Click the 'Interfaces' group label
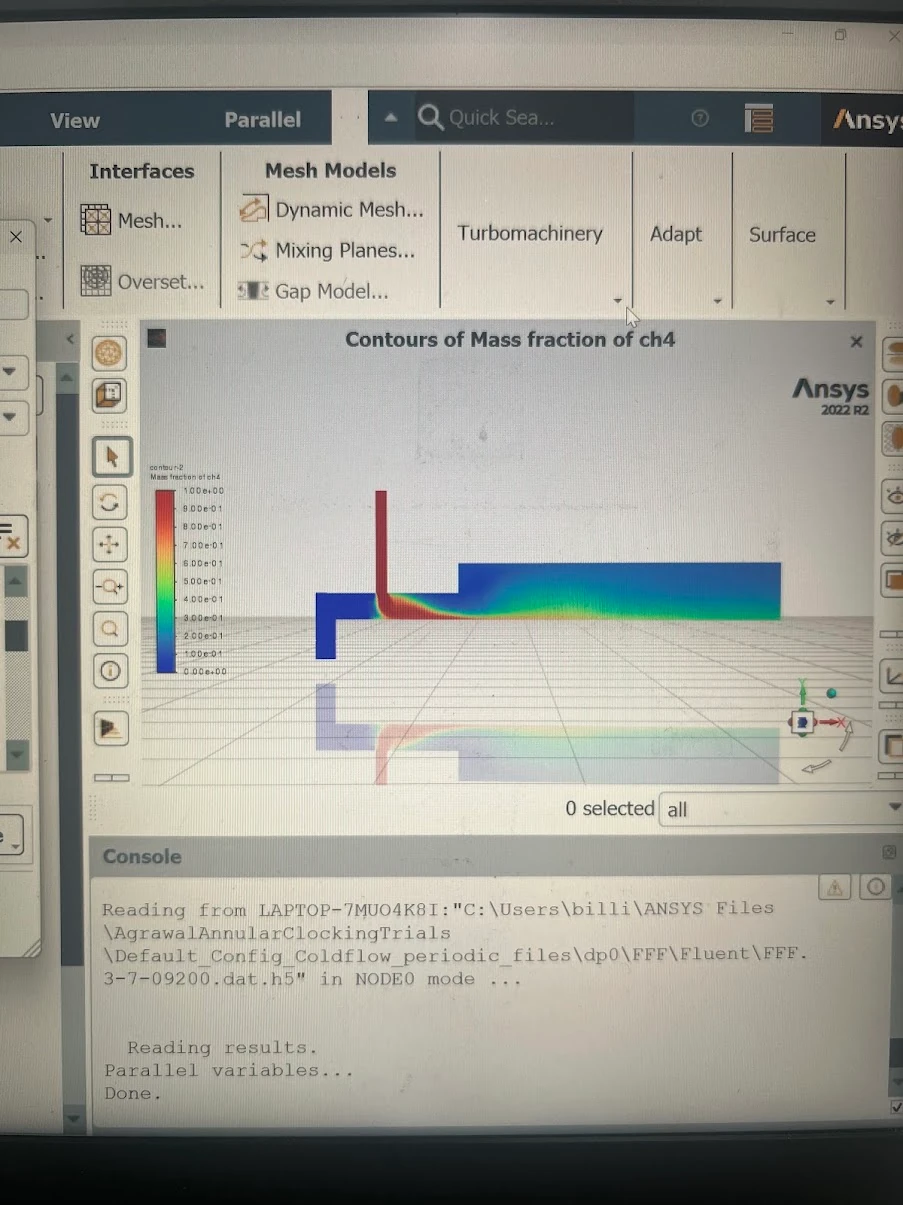The height and width of the screenshot is (1205, 903). [142, 171]
